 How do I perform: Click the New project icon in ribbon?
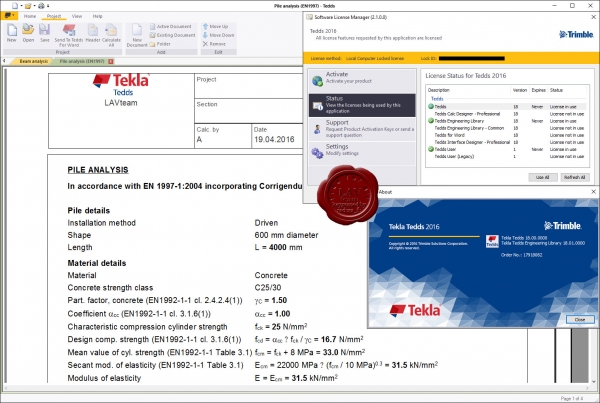[11, 33]
